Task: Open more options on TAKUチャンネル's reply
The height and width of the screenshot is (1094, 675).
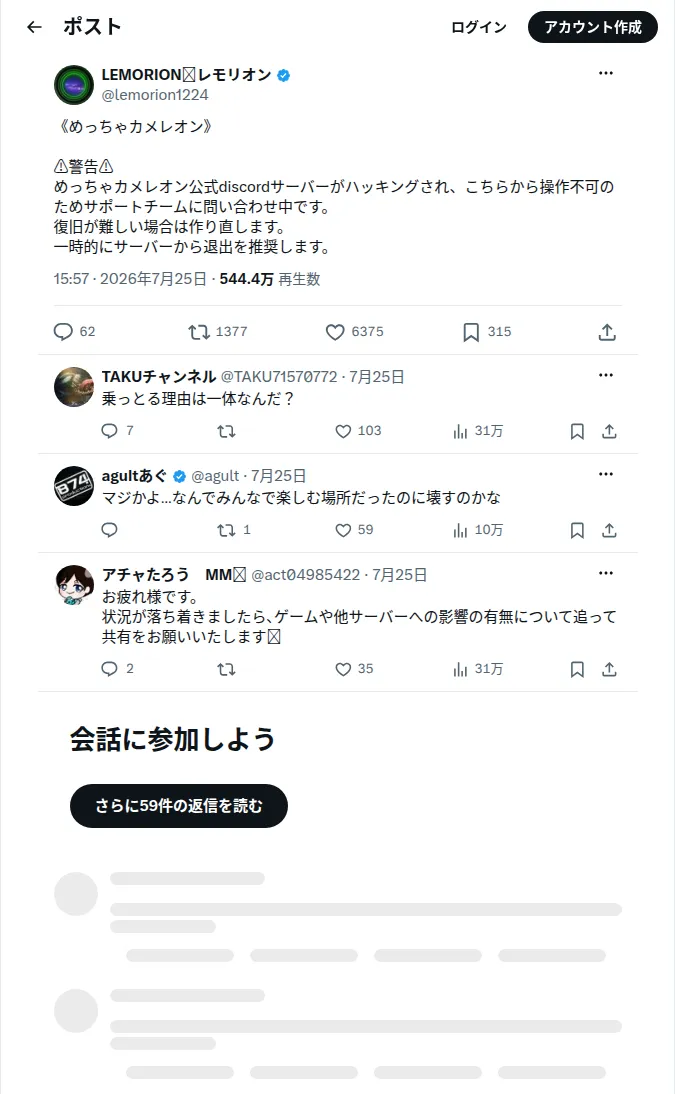Action: pyautogui.click(x=606, y=375)
